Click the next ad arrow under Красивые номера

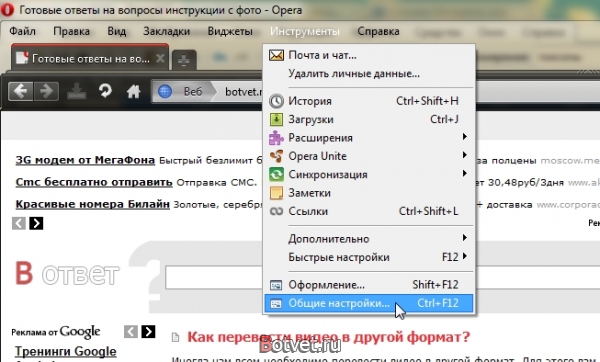36,223
